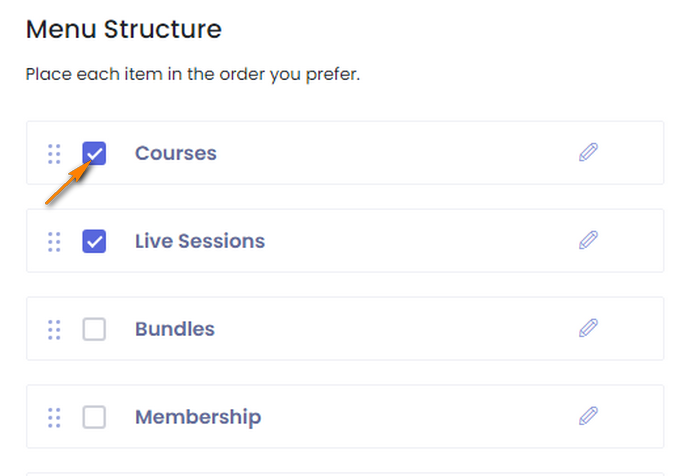
Task: Click empty space between Courses label and pencil
Action: coord(397,153)
